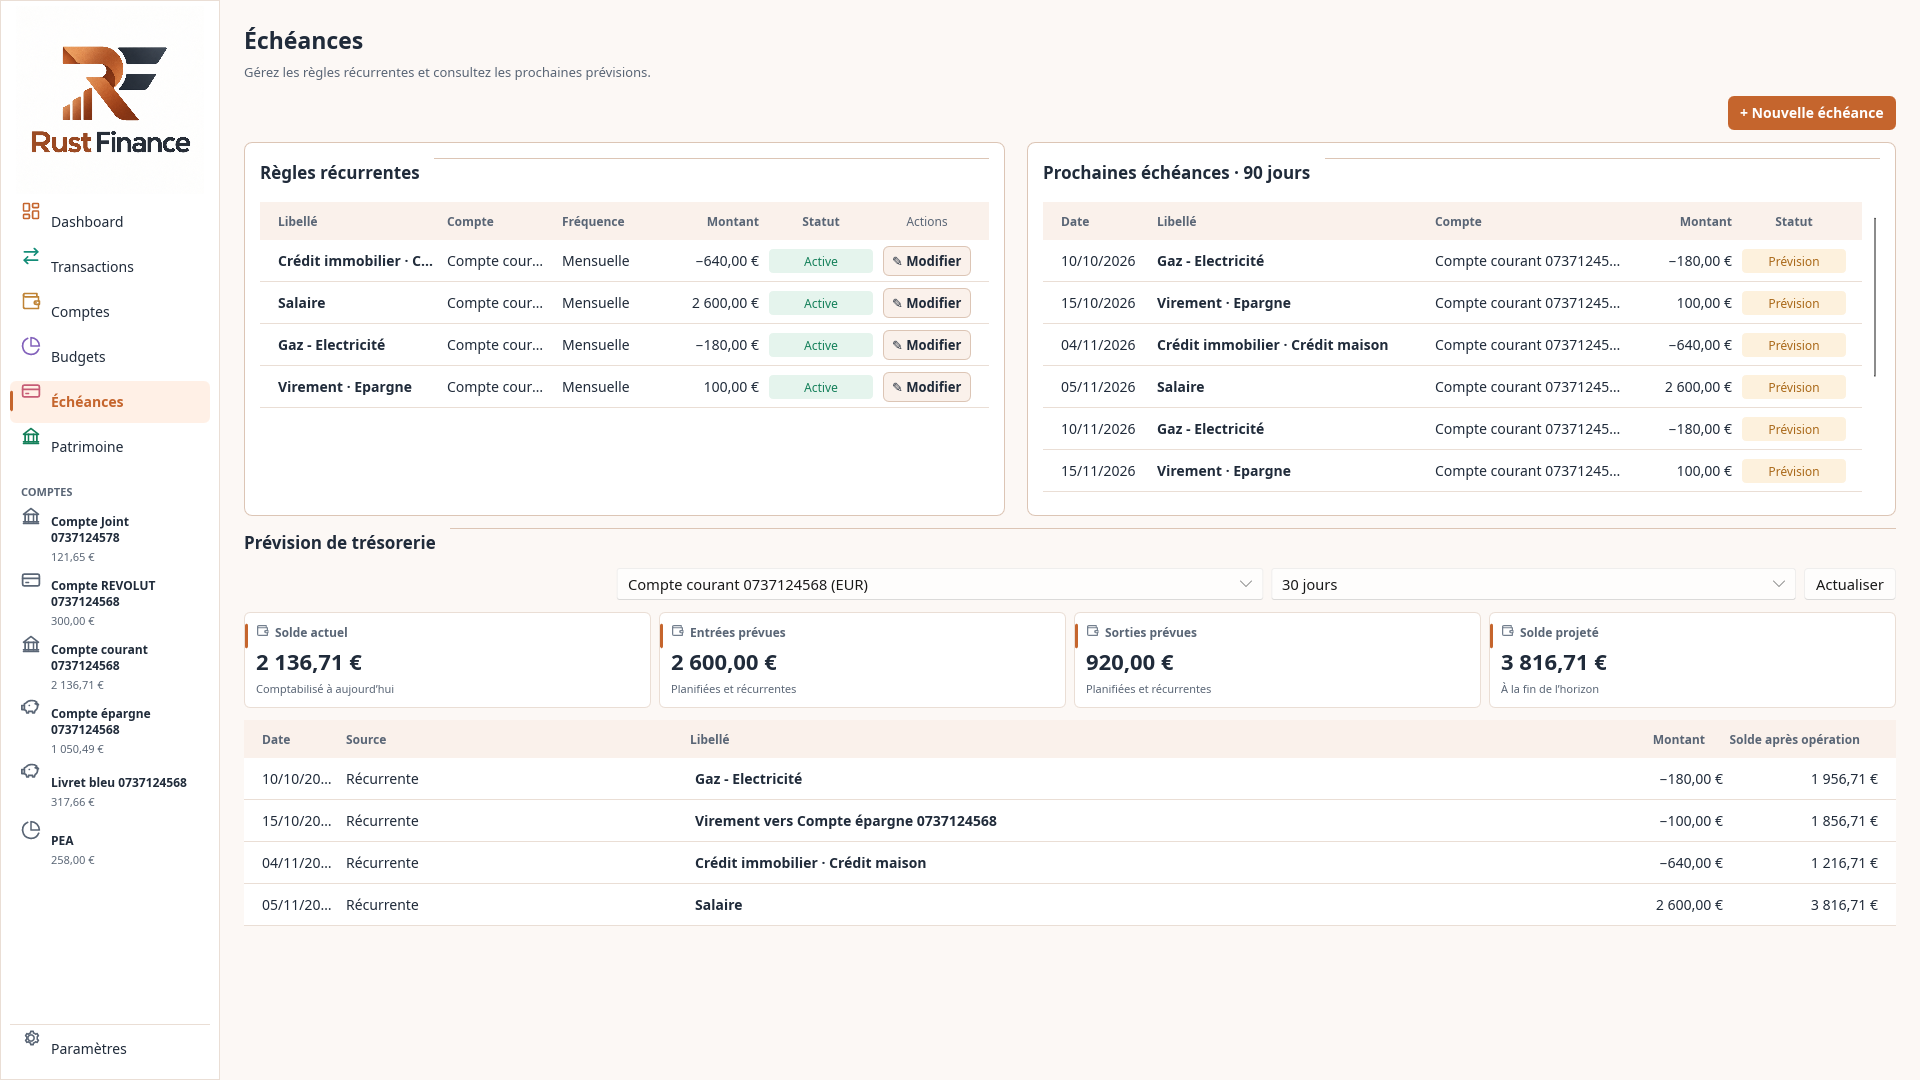The height and width of the screenshot is (1080, 1920).
Task: Open the Patrimoine bank icon
Action: click(31, 436)
